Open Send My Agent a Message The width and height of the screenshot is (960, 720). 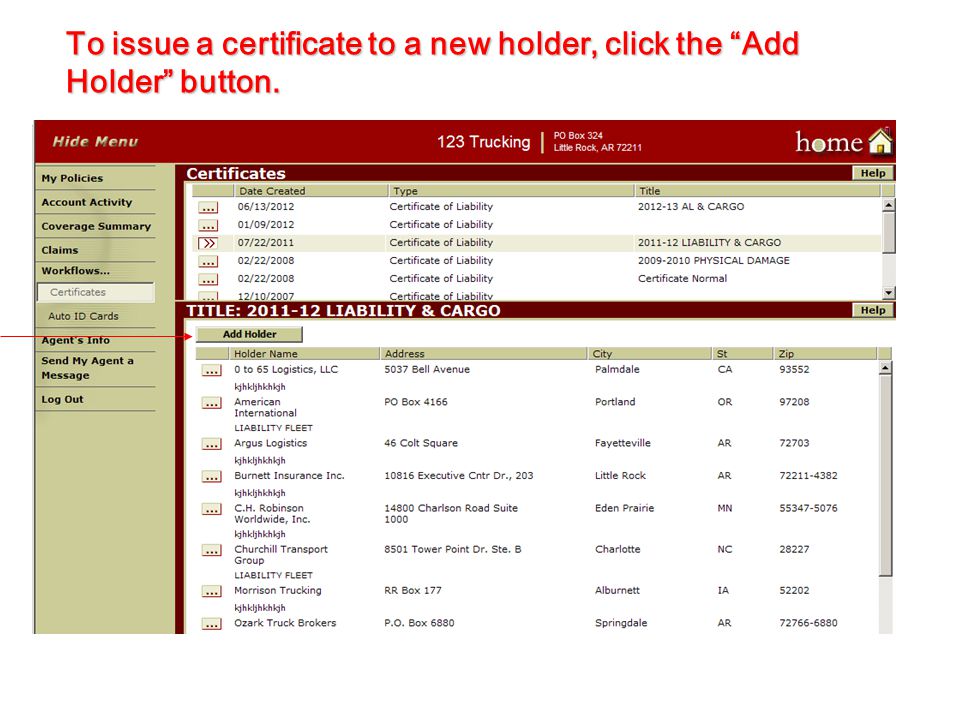88,368
